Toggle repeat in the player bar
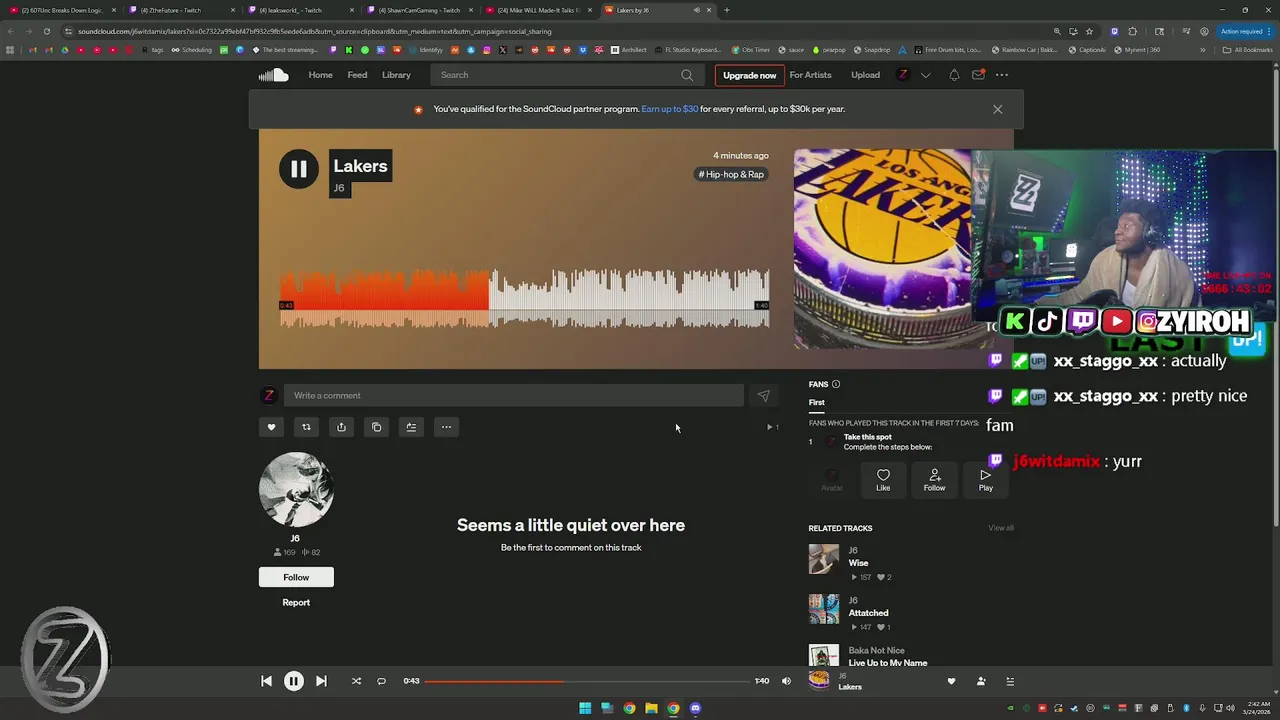The height and width of the screenshot is (720, 1280). click(x=381, y=681)
